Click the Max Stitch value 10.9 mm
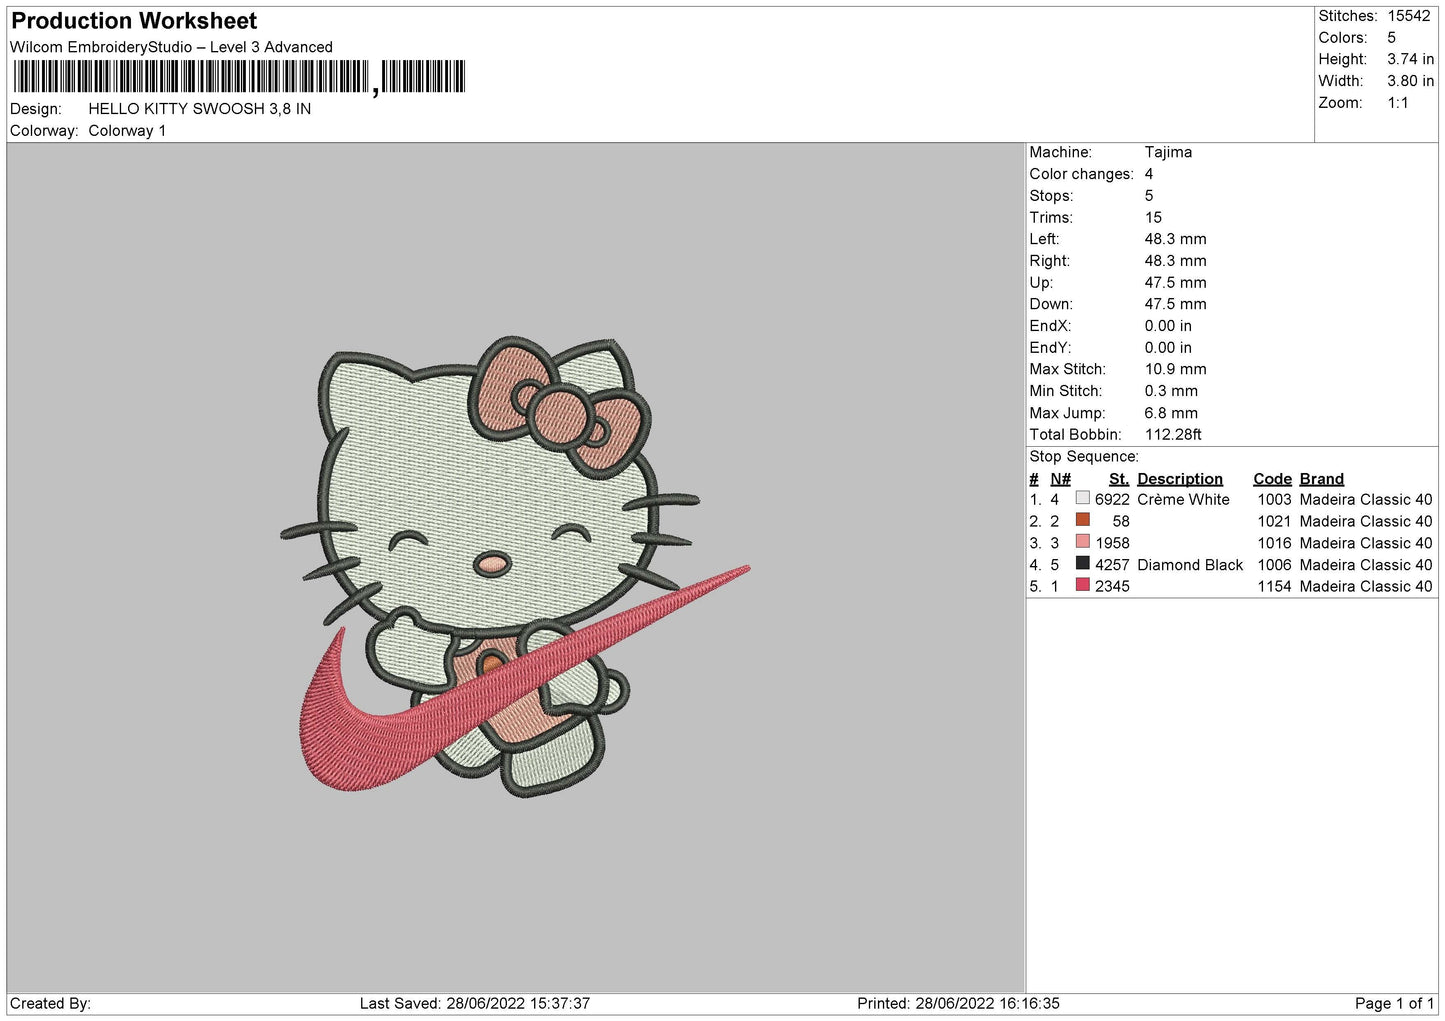 pyautogui.click(x=1175, y=370)
